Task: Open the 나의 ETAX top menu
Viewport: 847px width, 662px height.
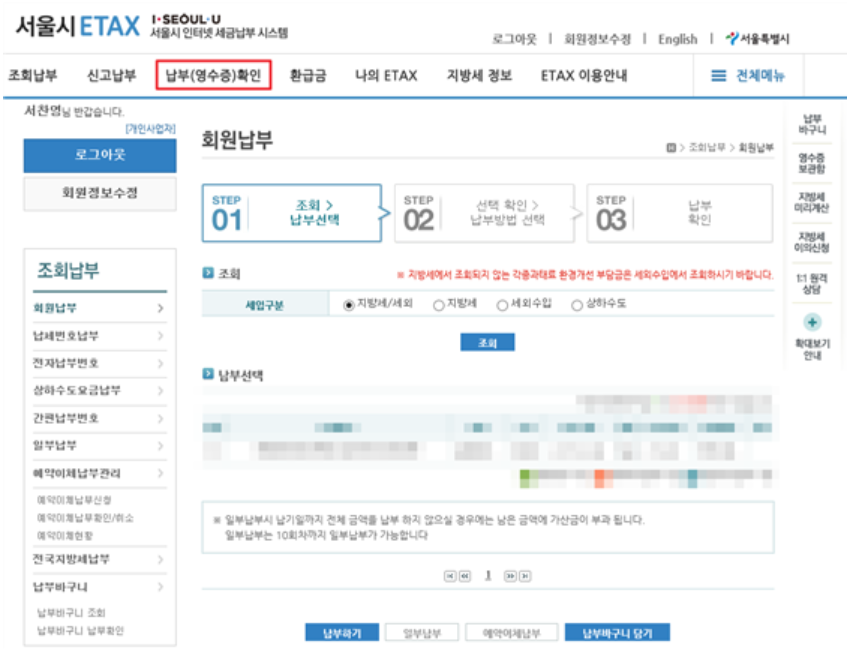Action: click(386, 75)
